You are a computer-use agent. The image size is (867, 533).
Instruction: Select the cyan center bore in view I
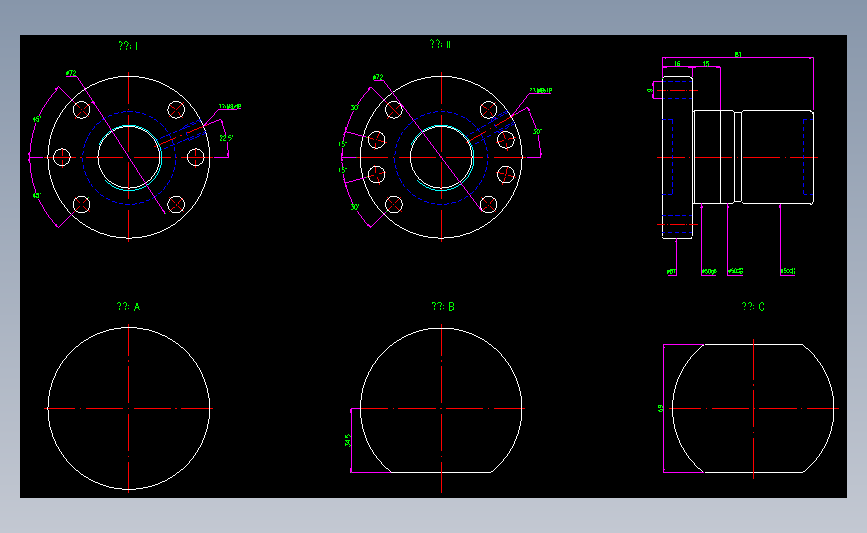point(129,158)
